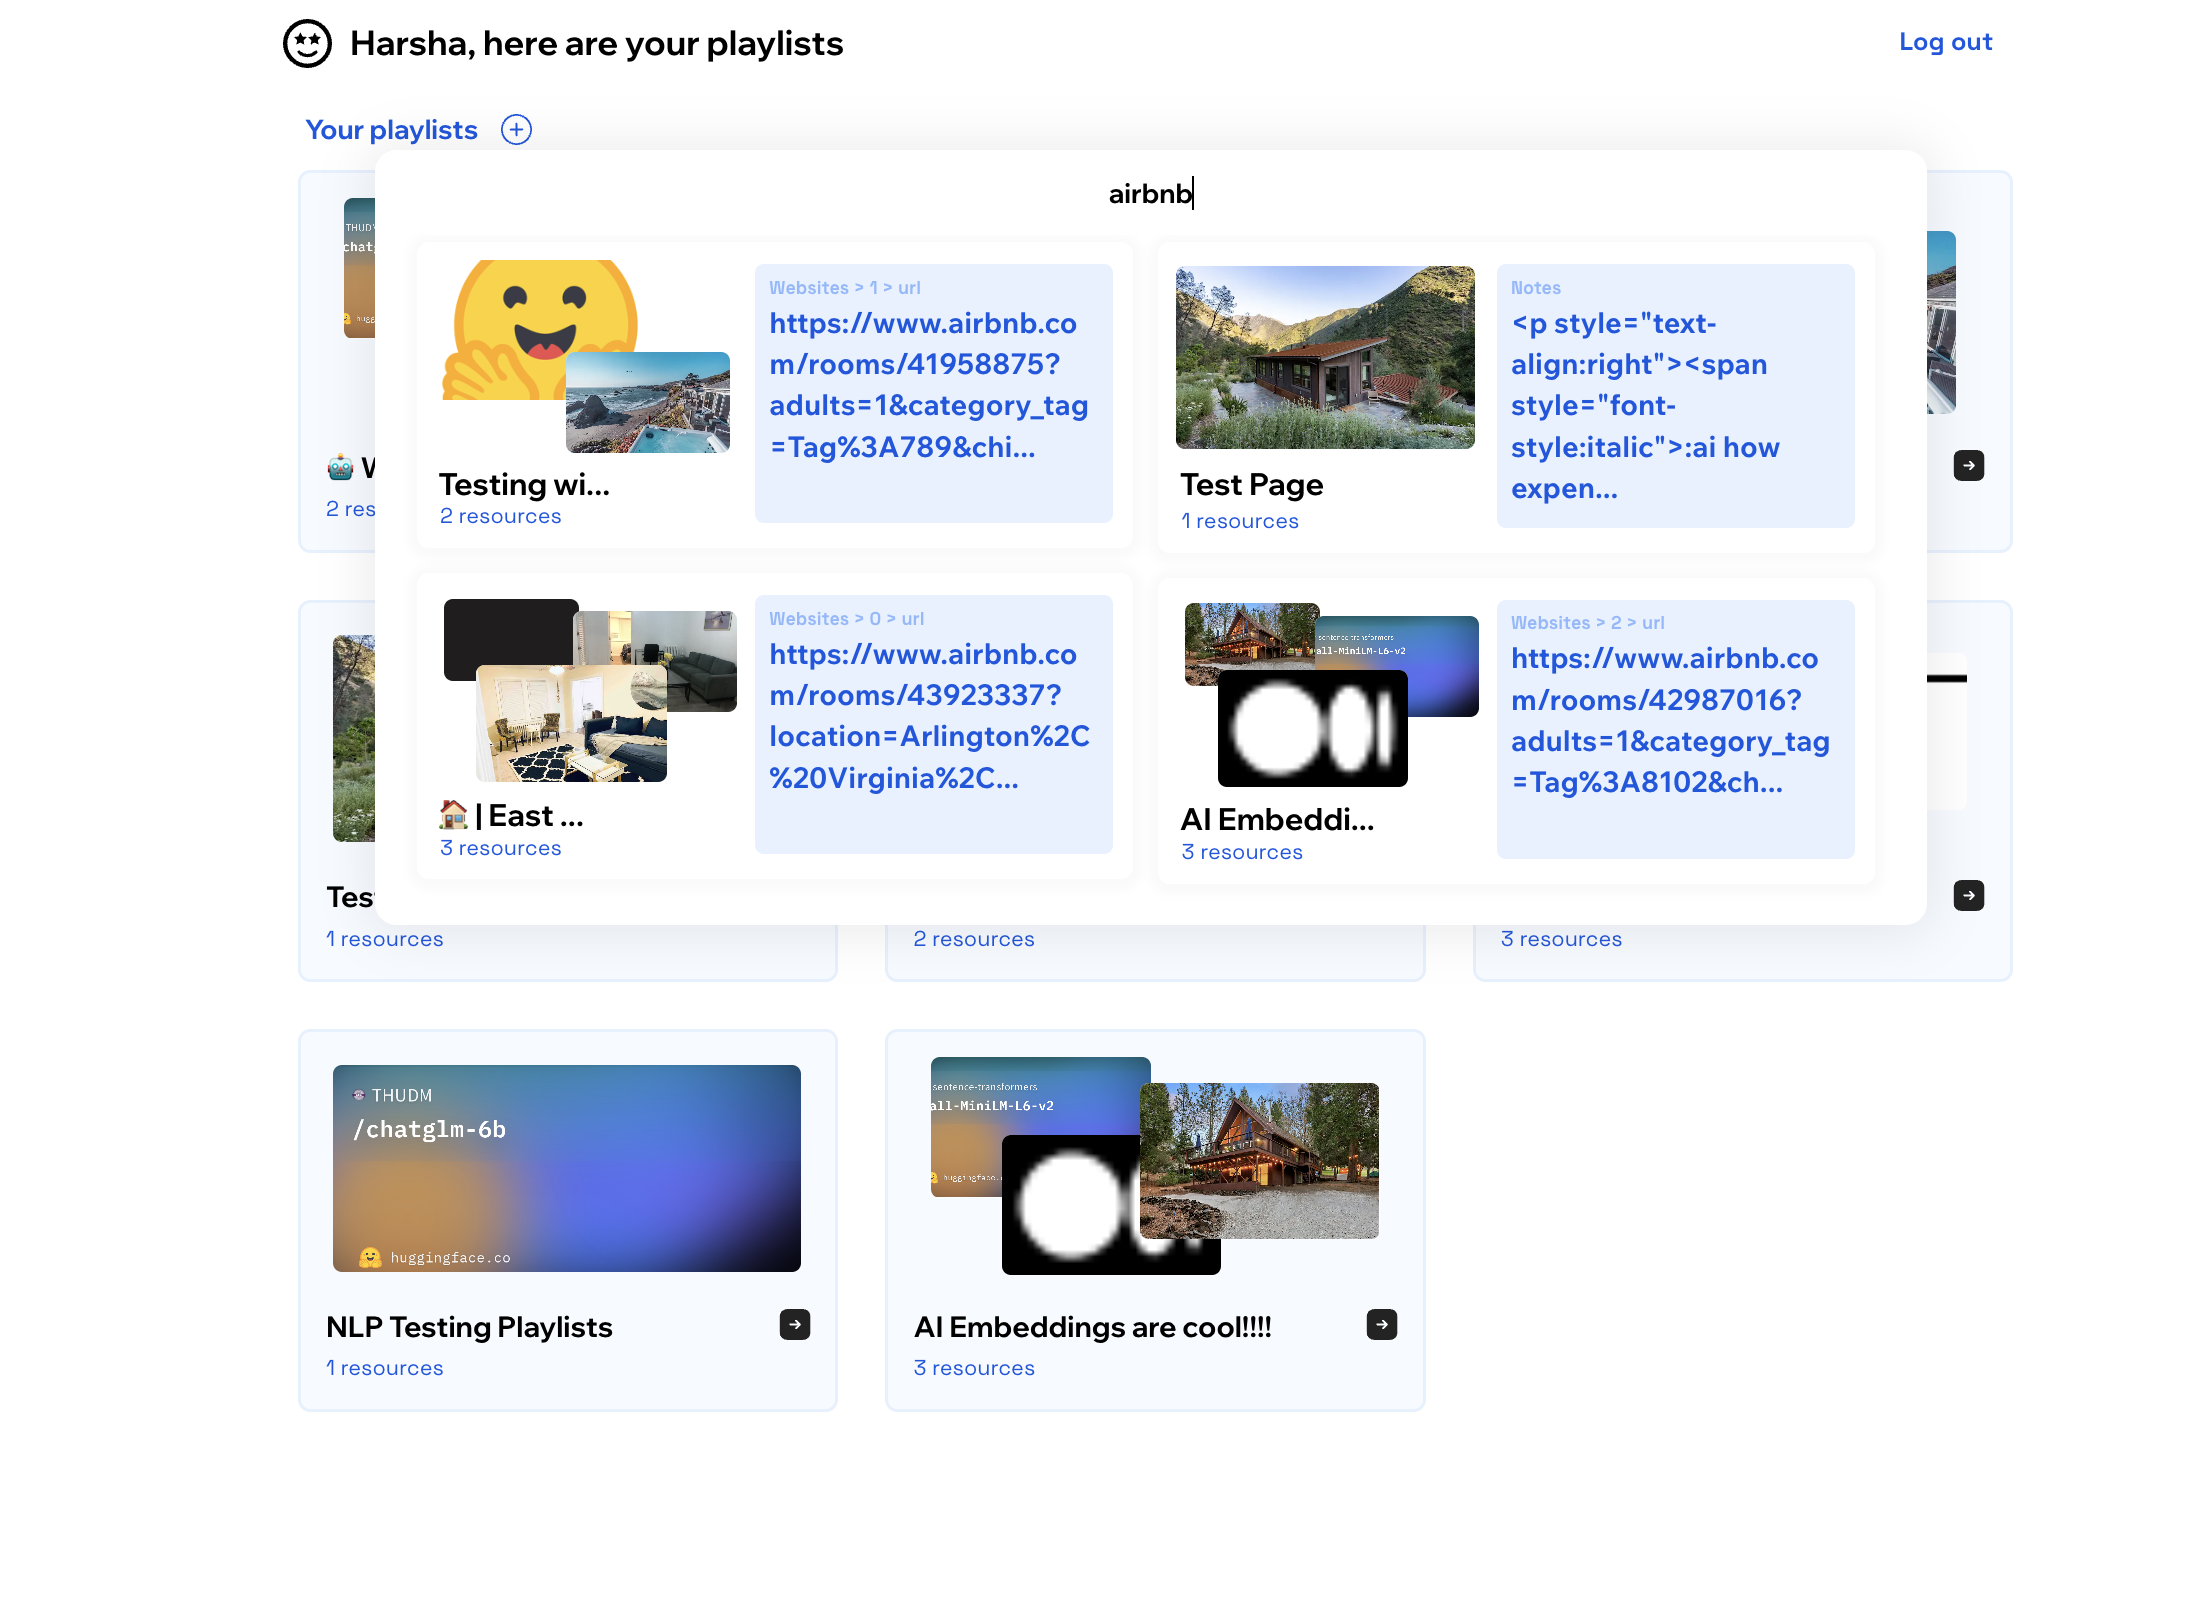The image size is (2194, 1614).
Task: Open AI Embeddings are cool arrow icon
Action: coord(1382,1325)
